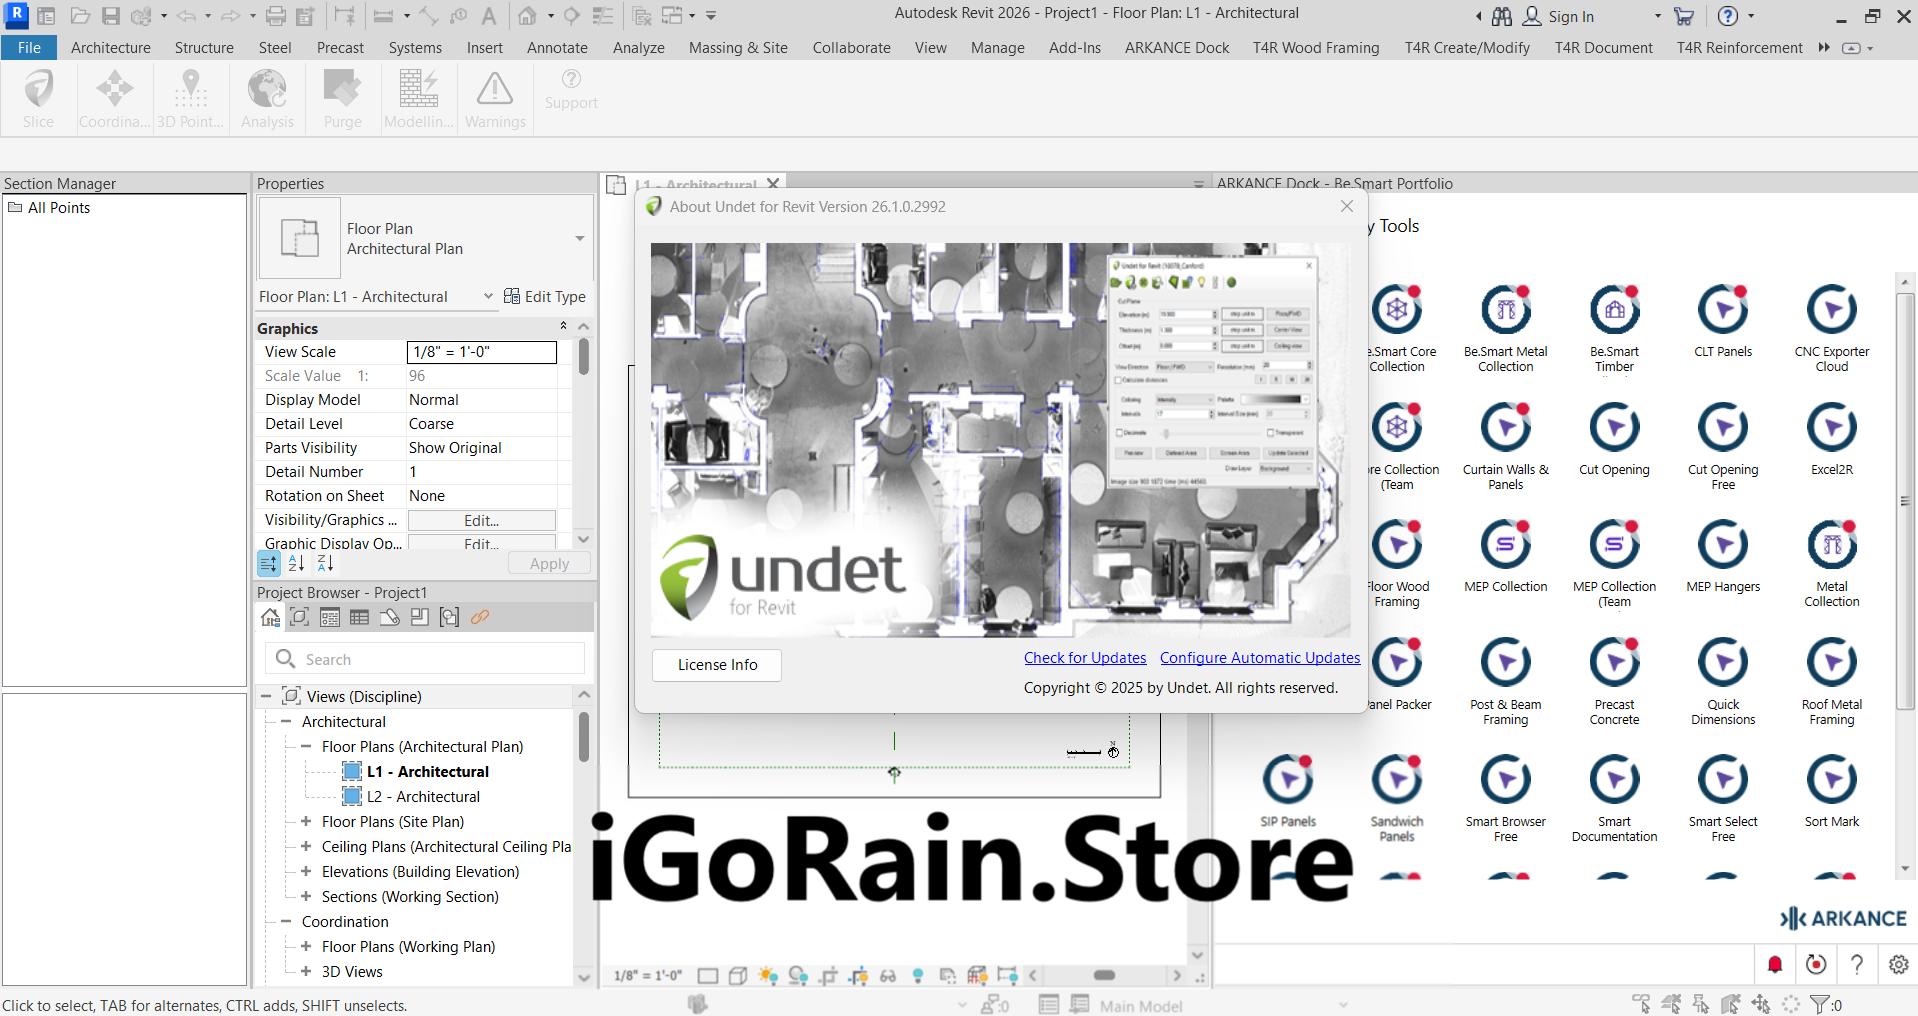Viewport: 1918px width, 1016px height.
Task: Collapse the Architectural tree node
Action: pos(286,721)
